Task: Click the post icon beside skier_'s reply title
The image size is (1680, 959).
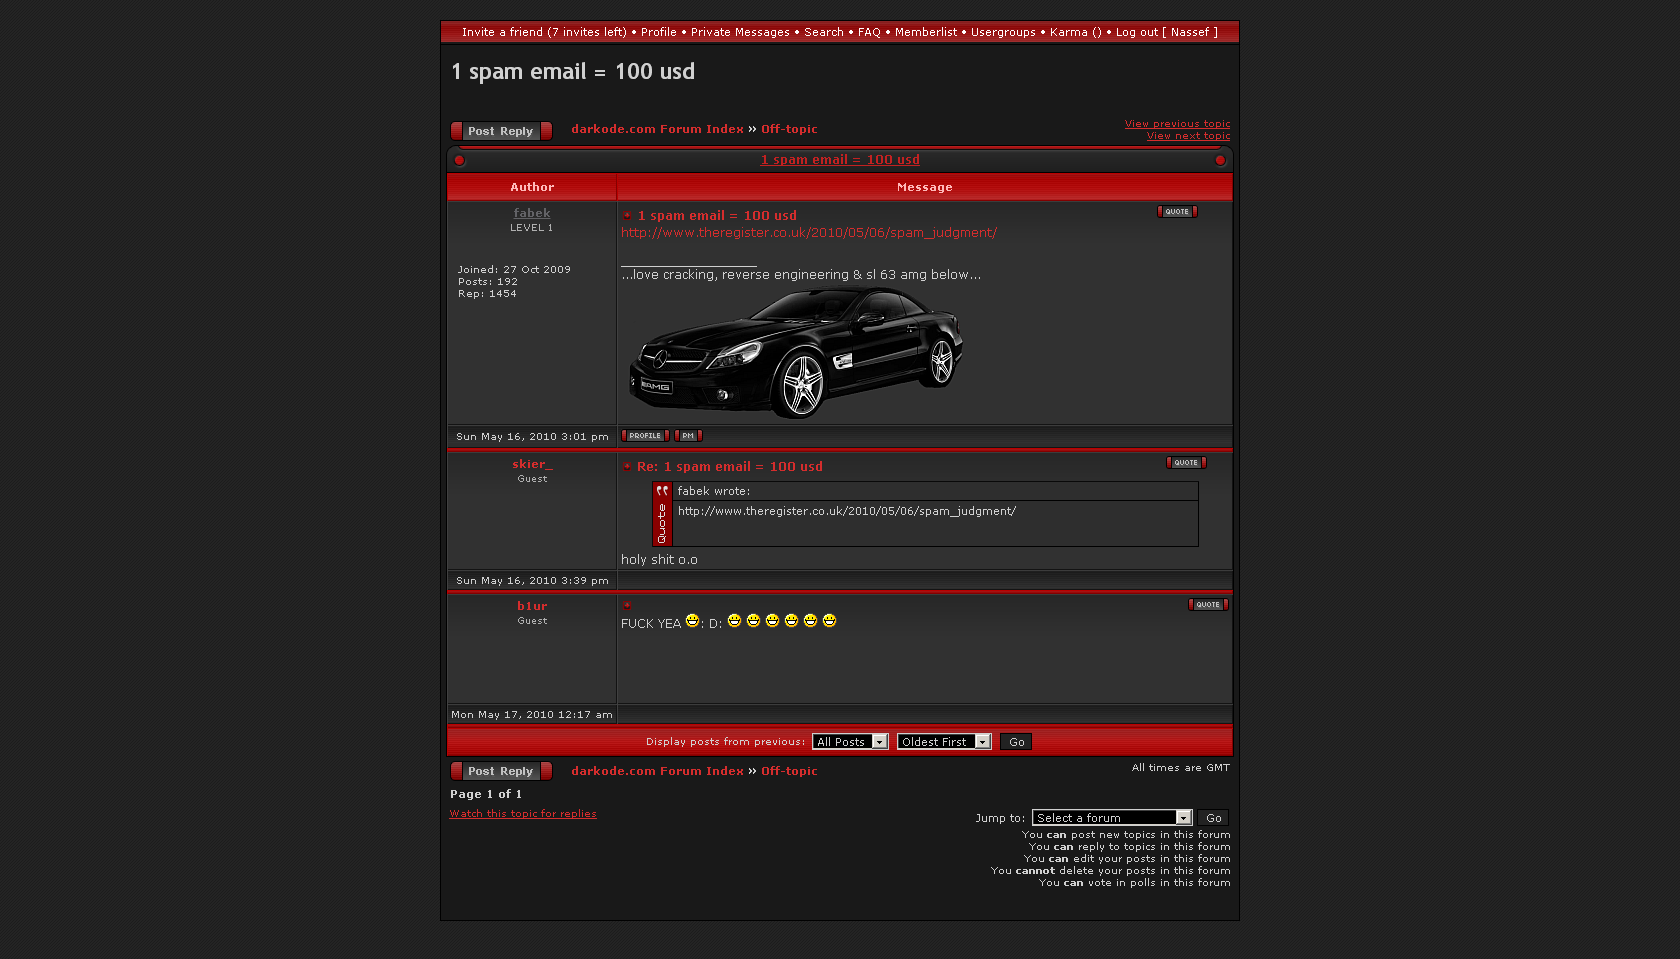Action: [x=627, y=467]
